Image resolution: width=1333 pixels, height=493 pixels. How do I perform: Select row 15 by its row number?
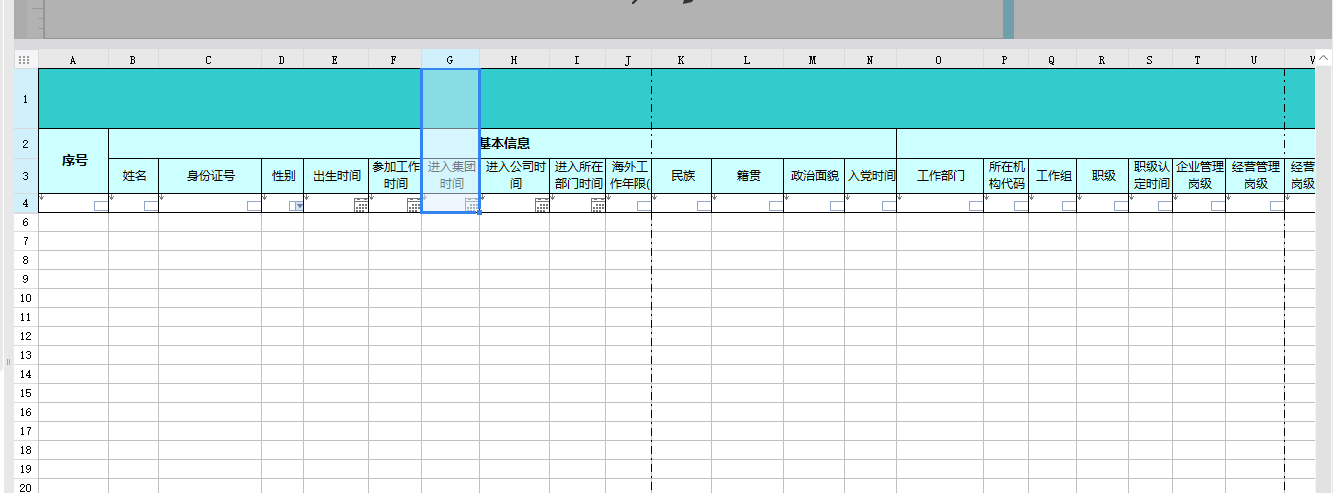click(25, 393)
